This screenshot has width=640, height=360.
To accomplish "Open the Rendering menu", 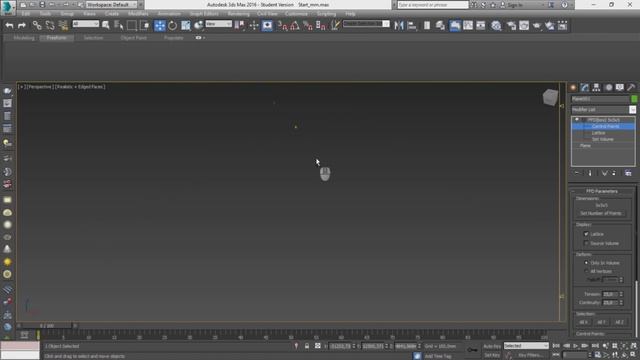I will (x=238, y=14).
